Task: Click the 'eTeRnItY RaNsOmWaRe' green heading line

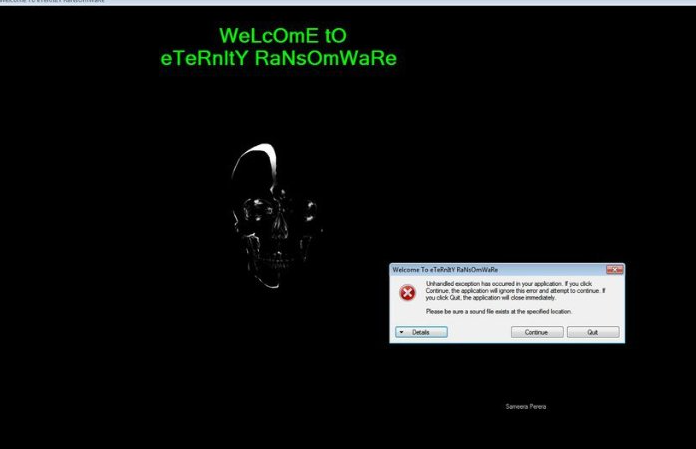Action: 278,58
